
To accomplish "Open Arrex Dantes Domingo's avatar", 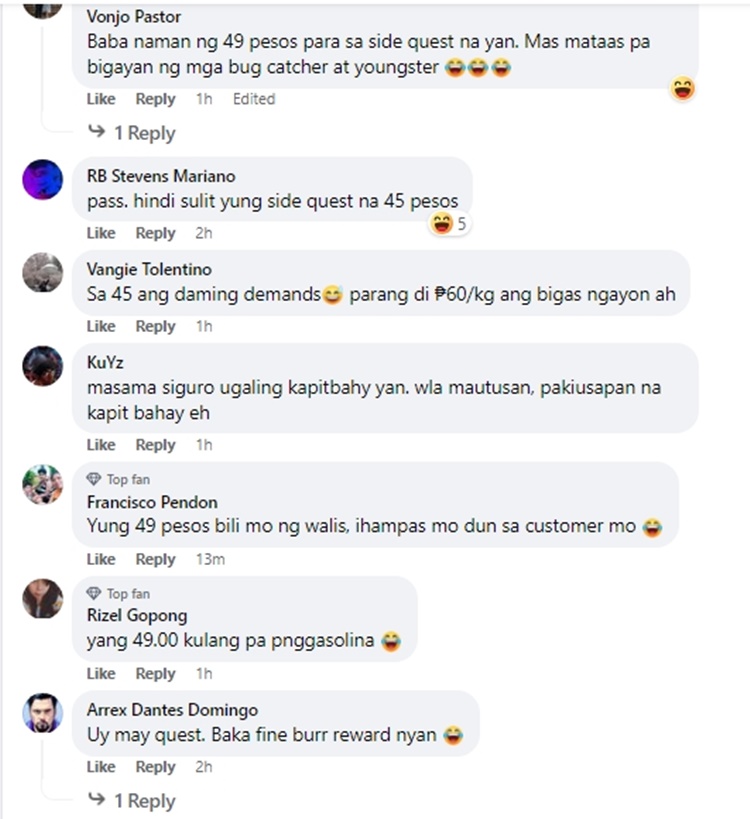I will 43,713.
